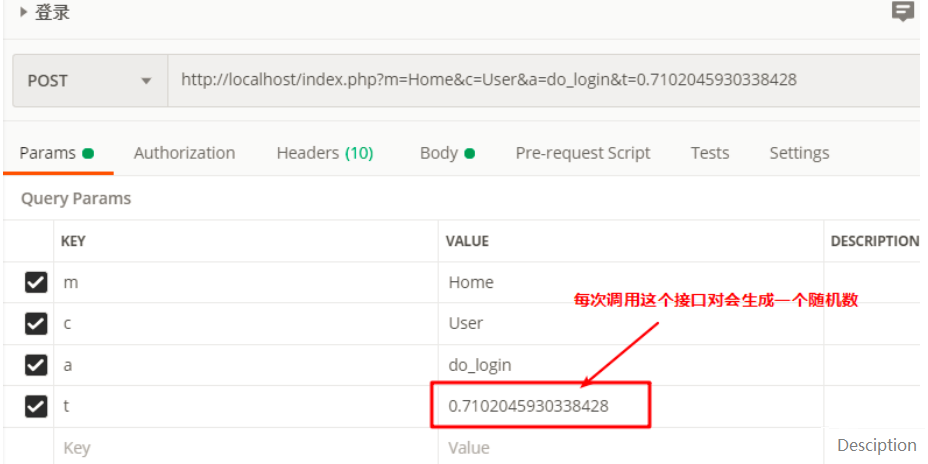Open the Pre-request Script tab
Viewport: 928px width, 464px height.
pos(582,153)
